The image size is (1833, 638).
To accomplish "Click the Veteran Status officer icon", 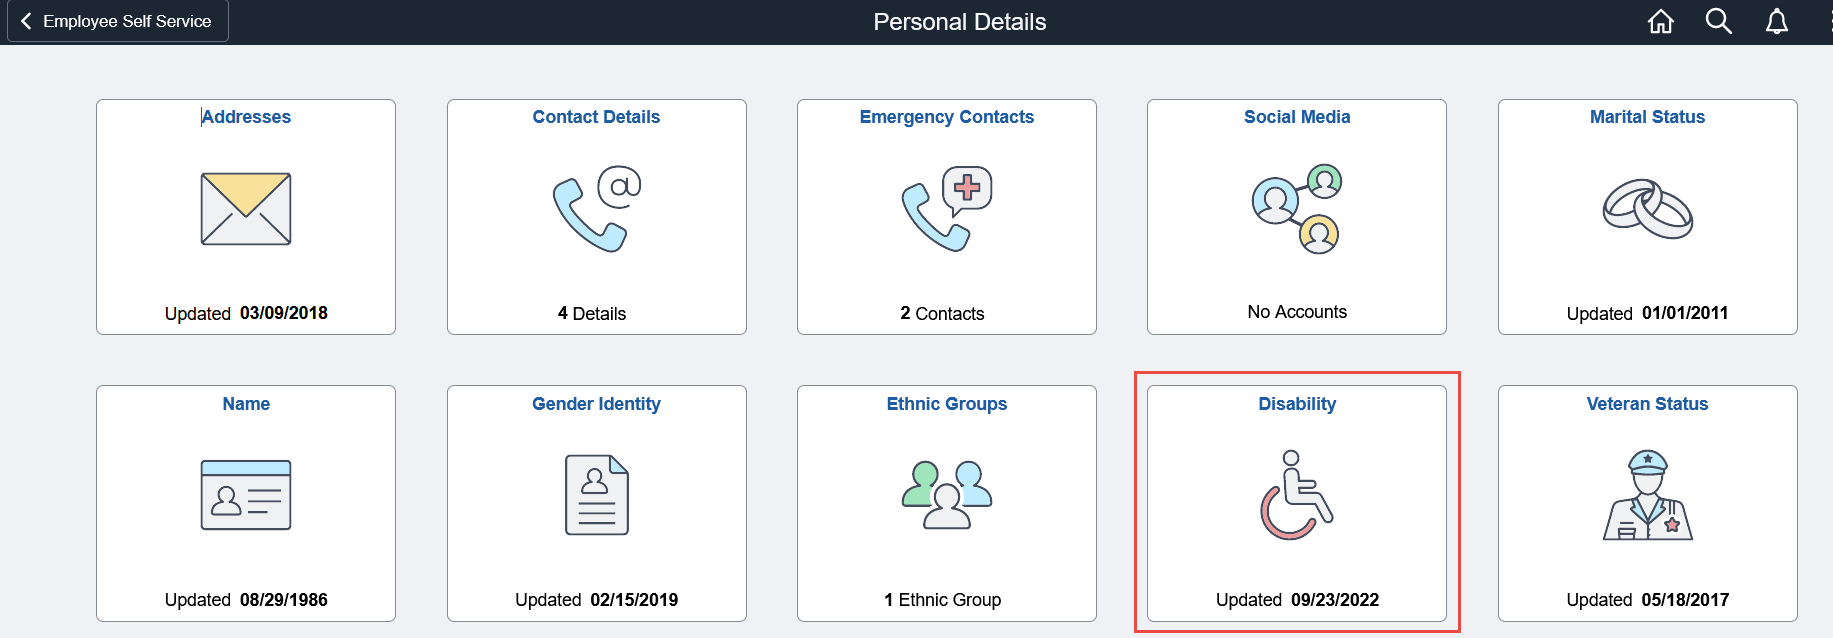I will tap(1647, 495).
